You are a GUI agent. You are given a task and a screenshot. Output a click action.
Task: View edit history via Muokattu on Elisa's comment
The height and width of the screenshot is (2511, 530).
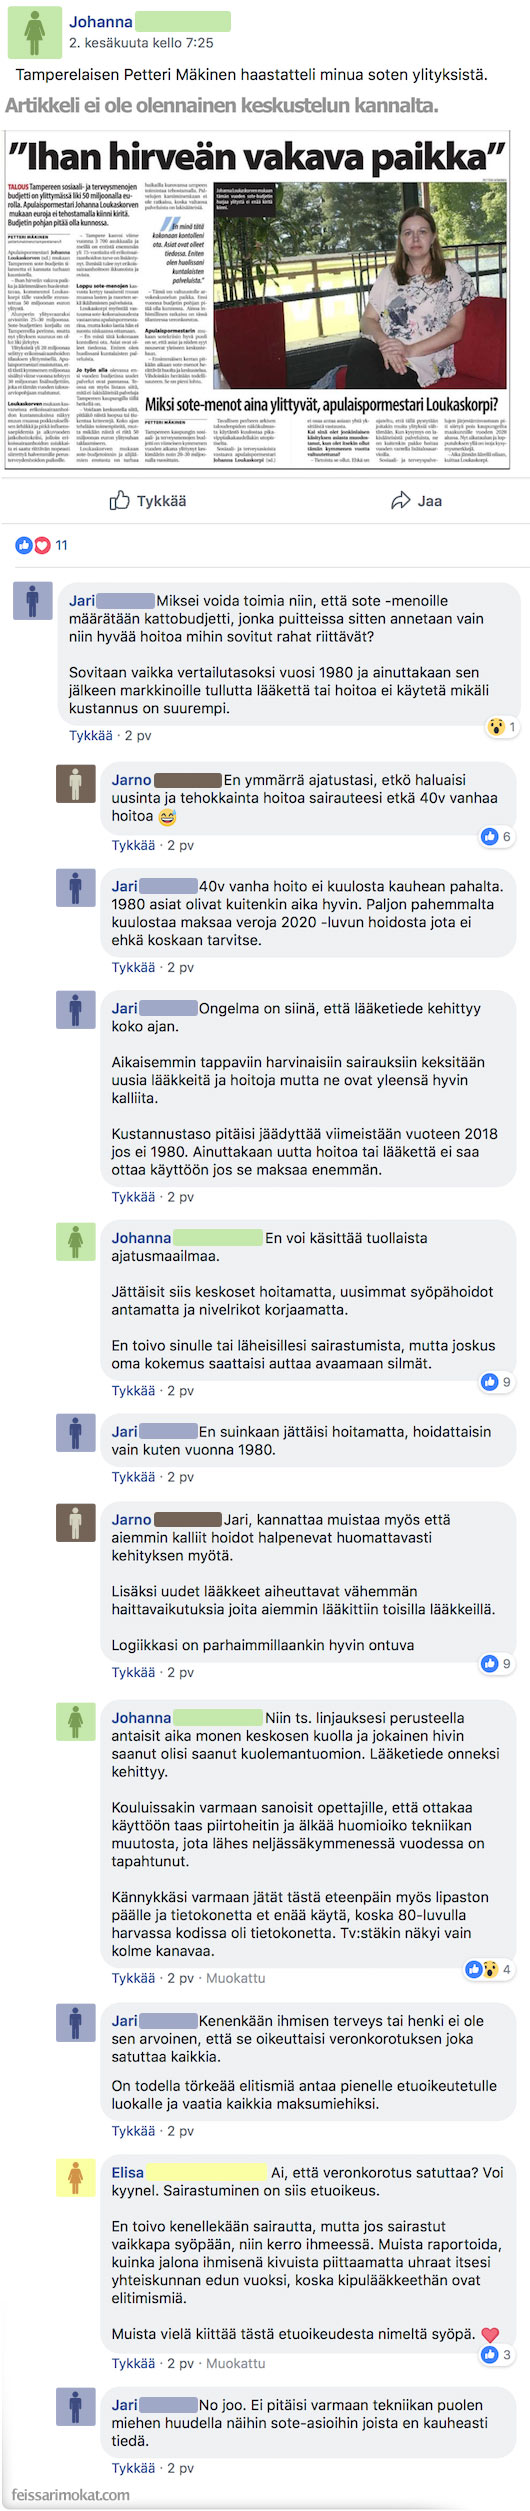pos(236,2363)
